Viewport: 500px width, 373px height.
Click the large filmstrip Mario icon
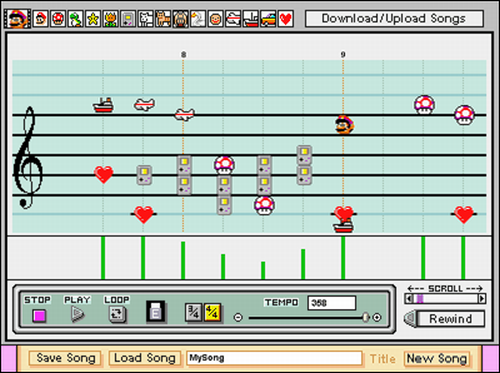17,18
